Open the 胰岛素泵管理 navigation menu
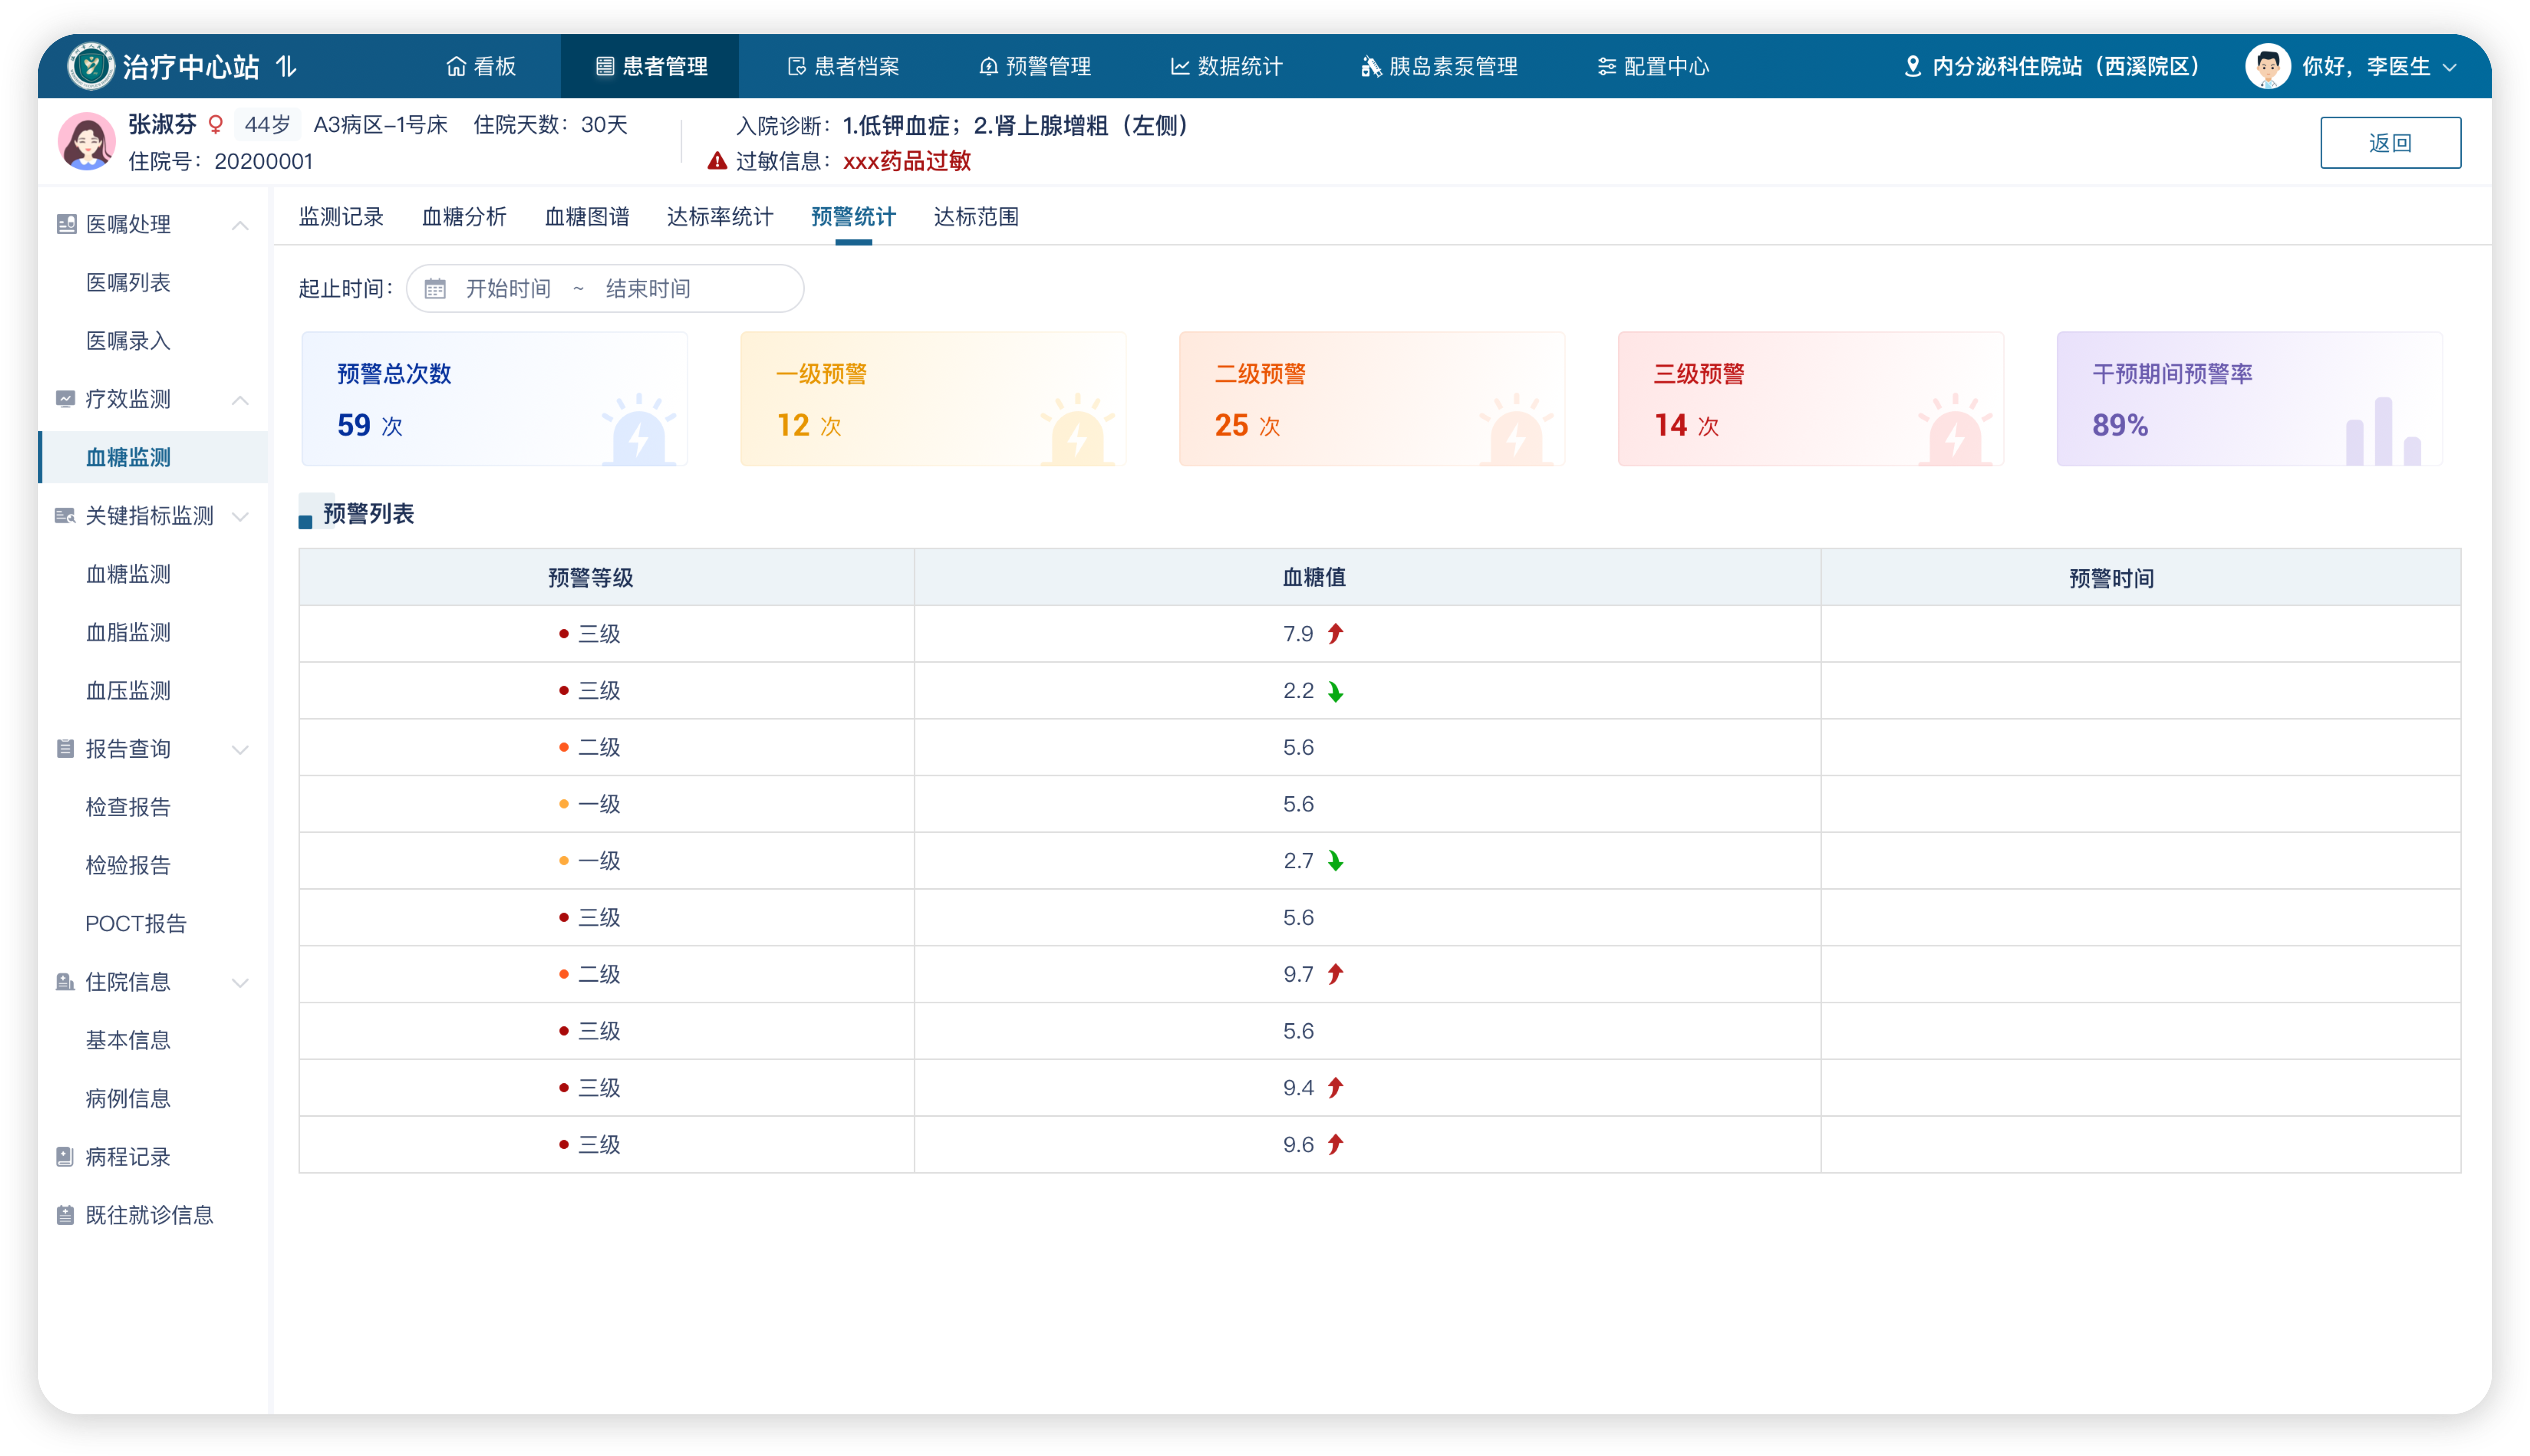Viewport: 2530px width, 1456px height. (1439, 66)
